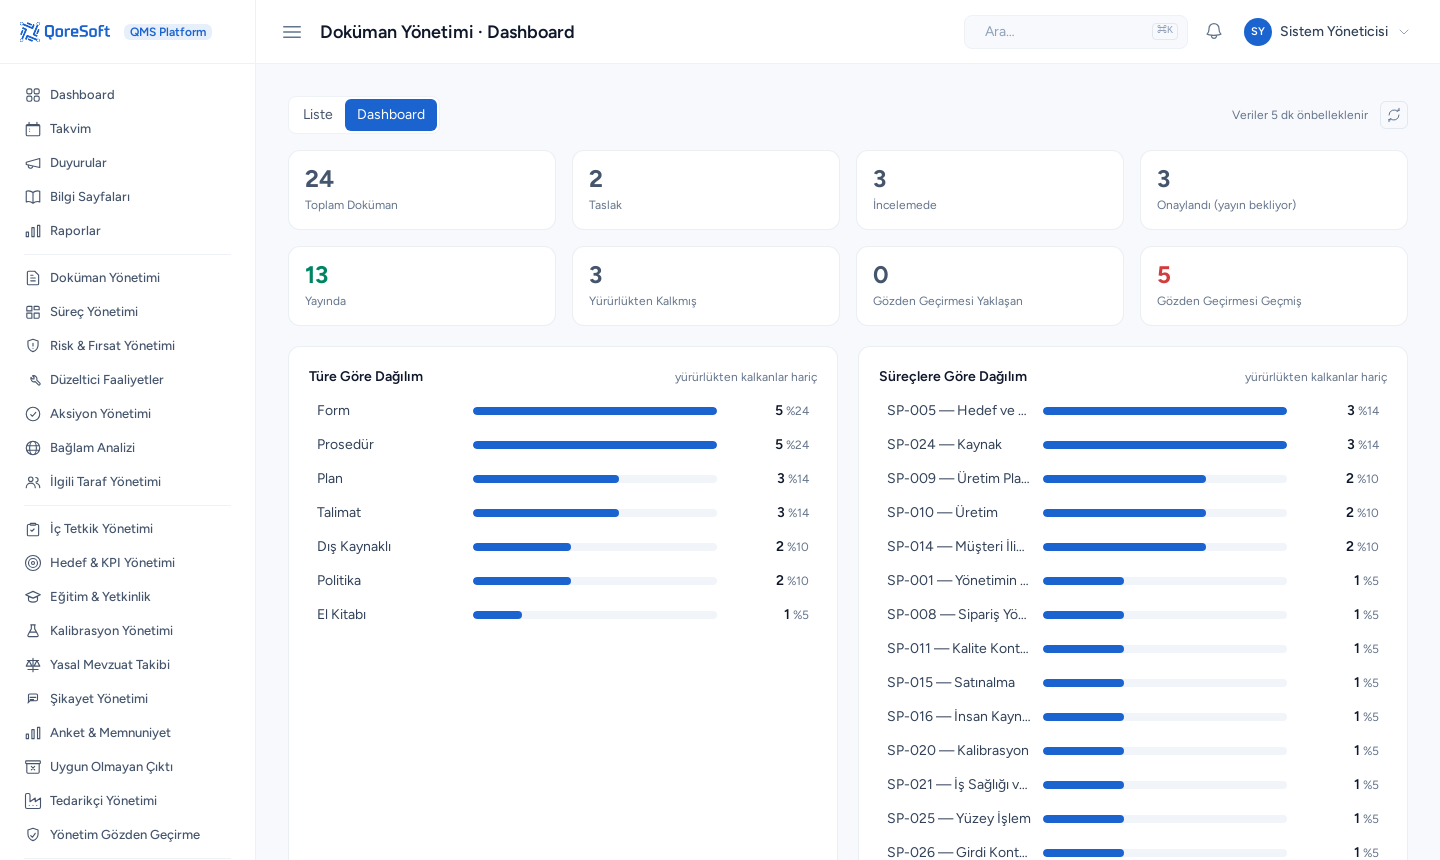The image size is (1440, 860).
Task: Click the SP-024 — Kaynak row
Action: (x=1133, y=445)
